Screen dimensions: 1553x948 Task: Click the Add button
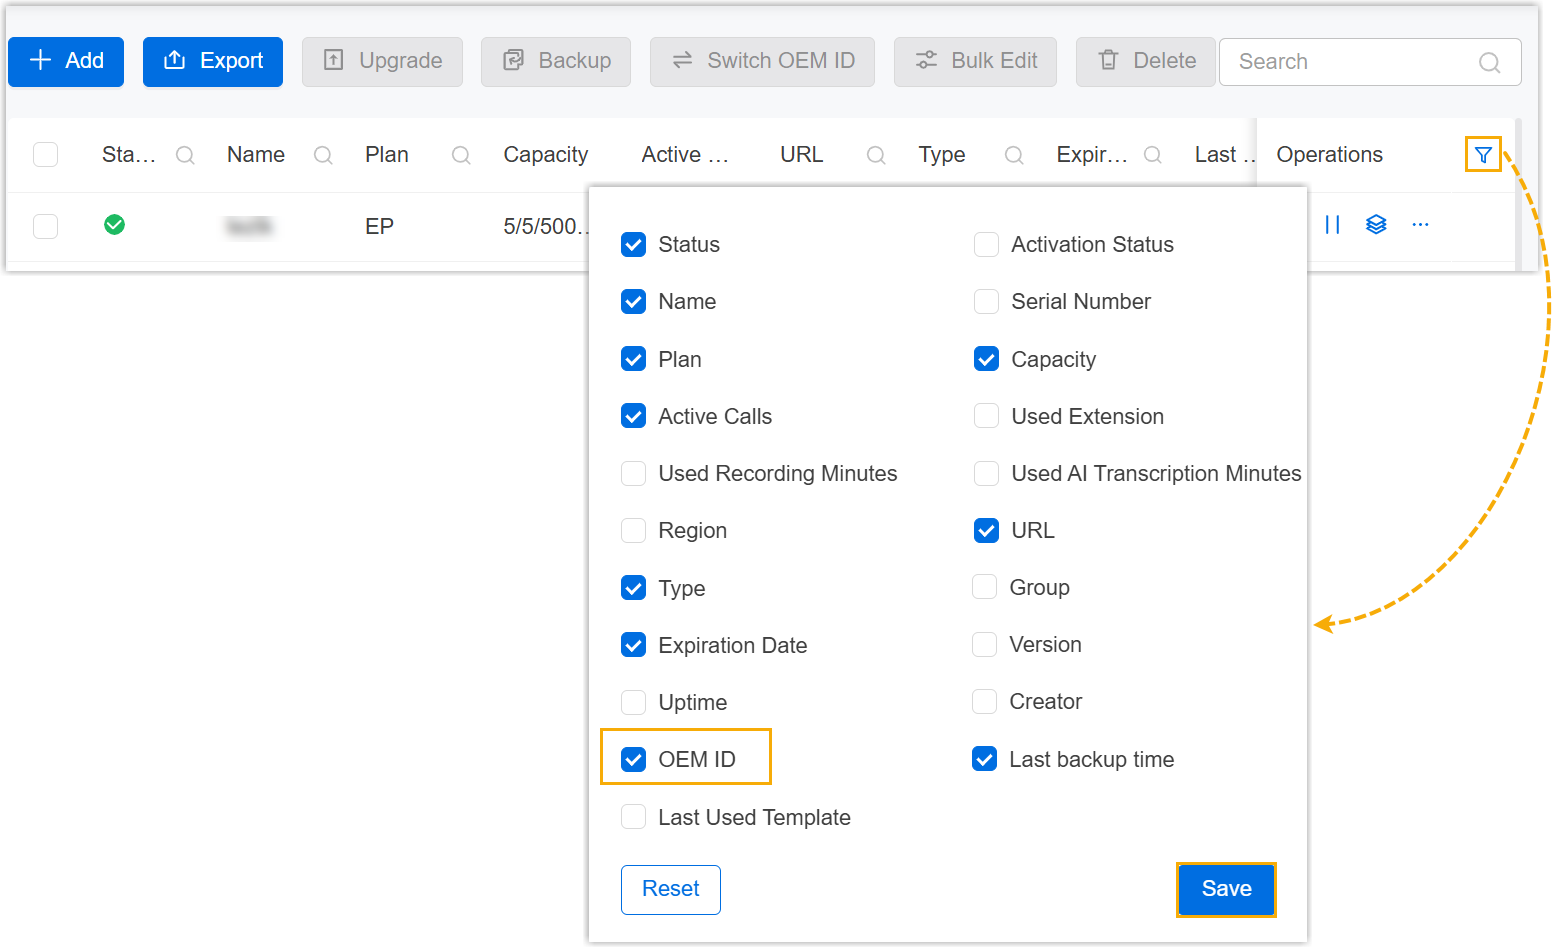click(66, 62)
